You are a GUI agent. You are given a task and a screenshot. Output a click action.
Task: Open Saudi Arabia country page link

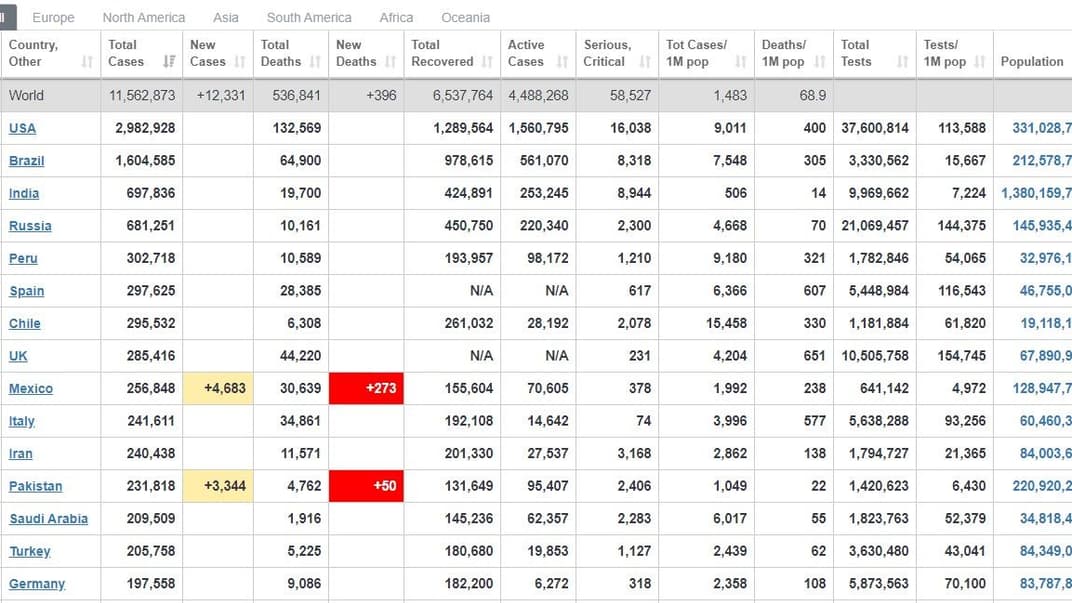(48, 519)
